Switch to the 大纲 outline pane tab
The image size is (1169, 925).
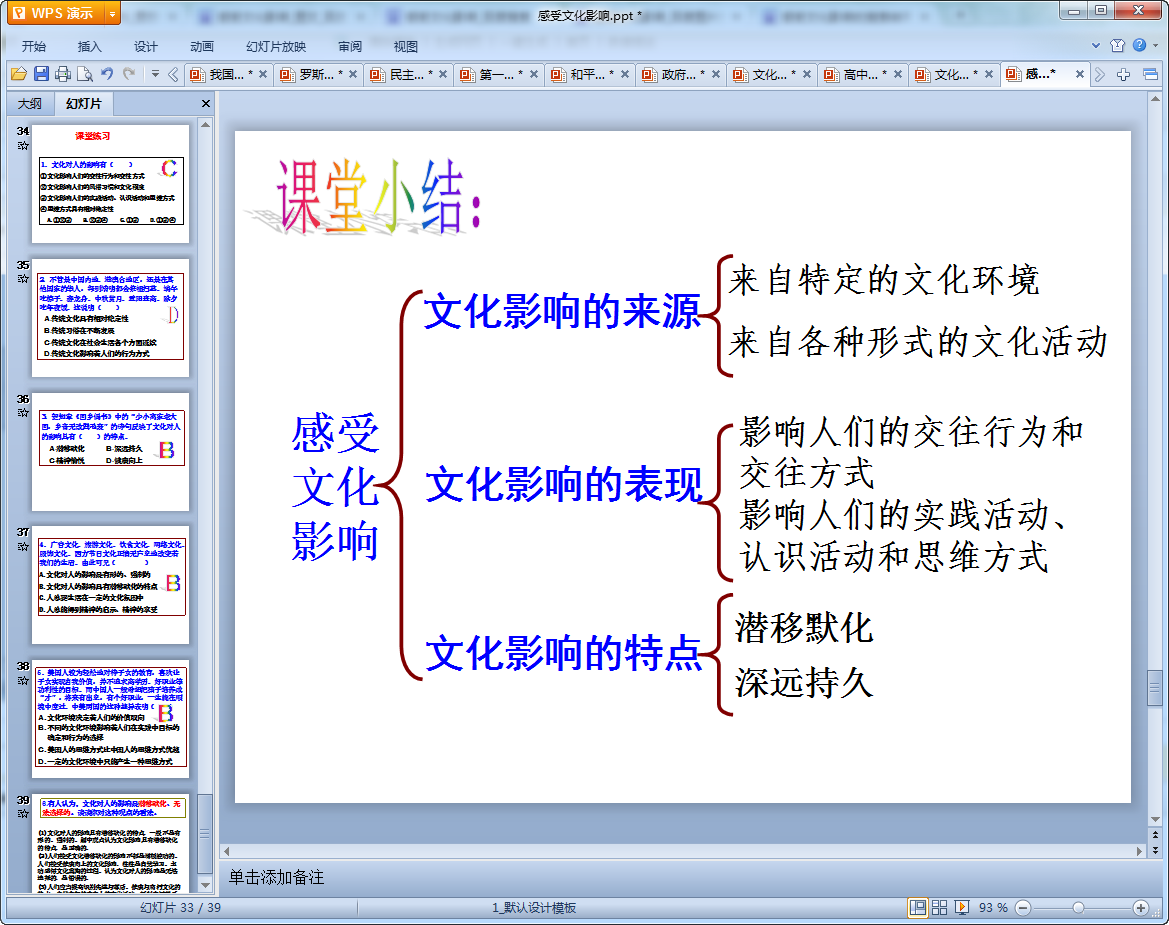click(30, 104)
